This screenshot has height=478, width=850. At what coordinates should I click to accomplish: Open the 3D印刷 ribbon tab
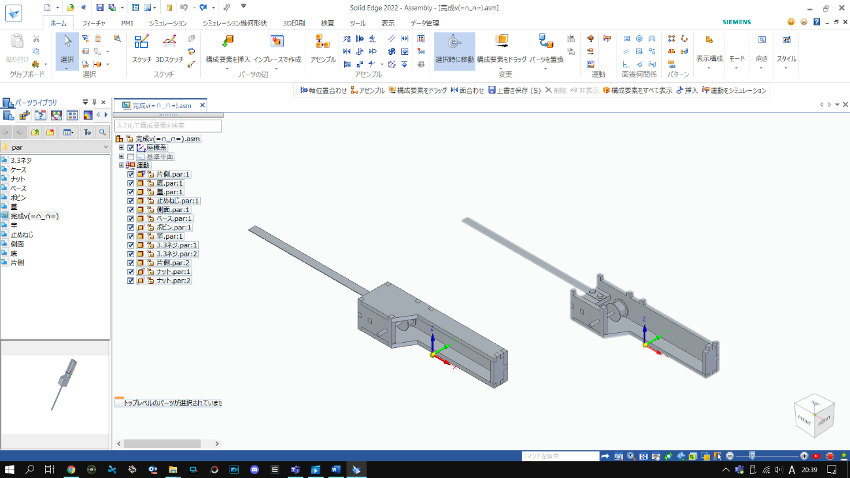click(295, 21)
